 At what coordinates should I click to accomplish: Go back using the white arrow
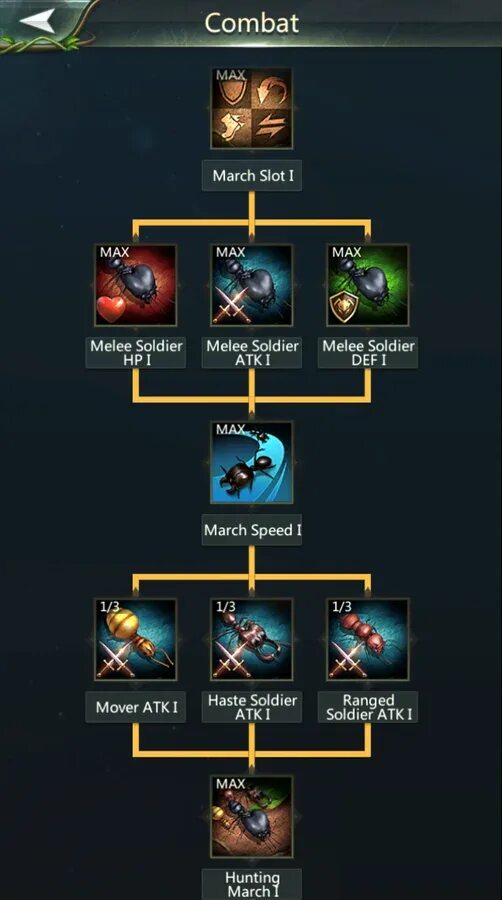click(x=37, y=21)
